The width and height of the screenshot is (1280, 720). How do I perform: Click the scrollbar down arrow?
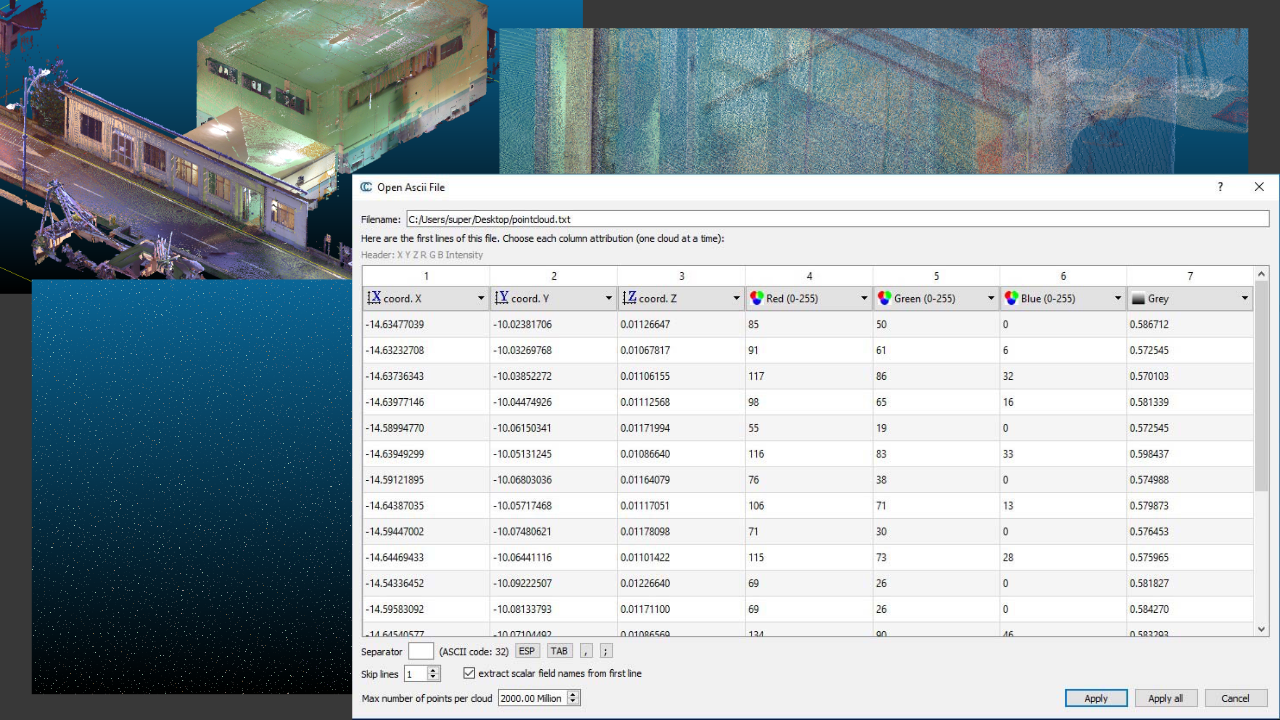1261,629
